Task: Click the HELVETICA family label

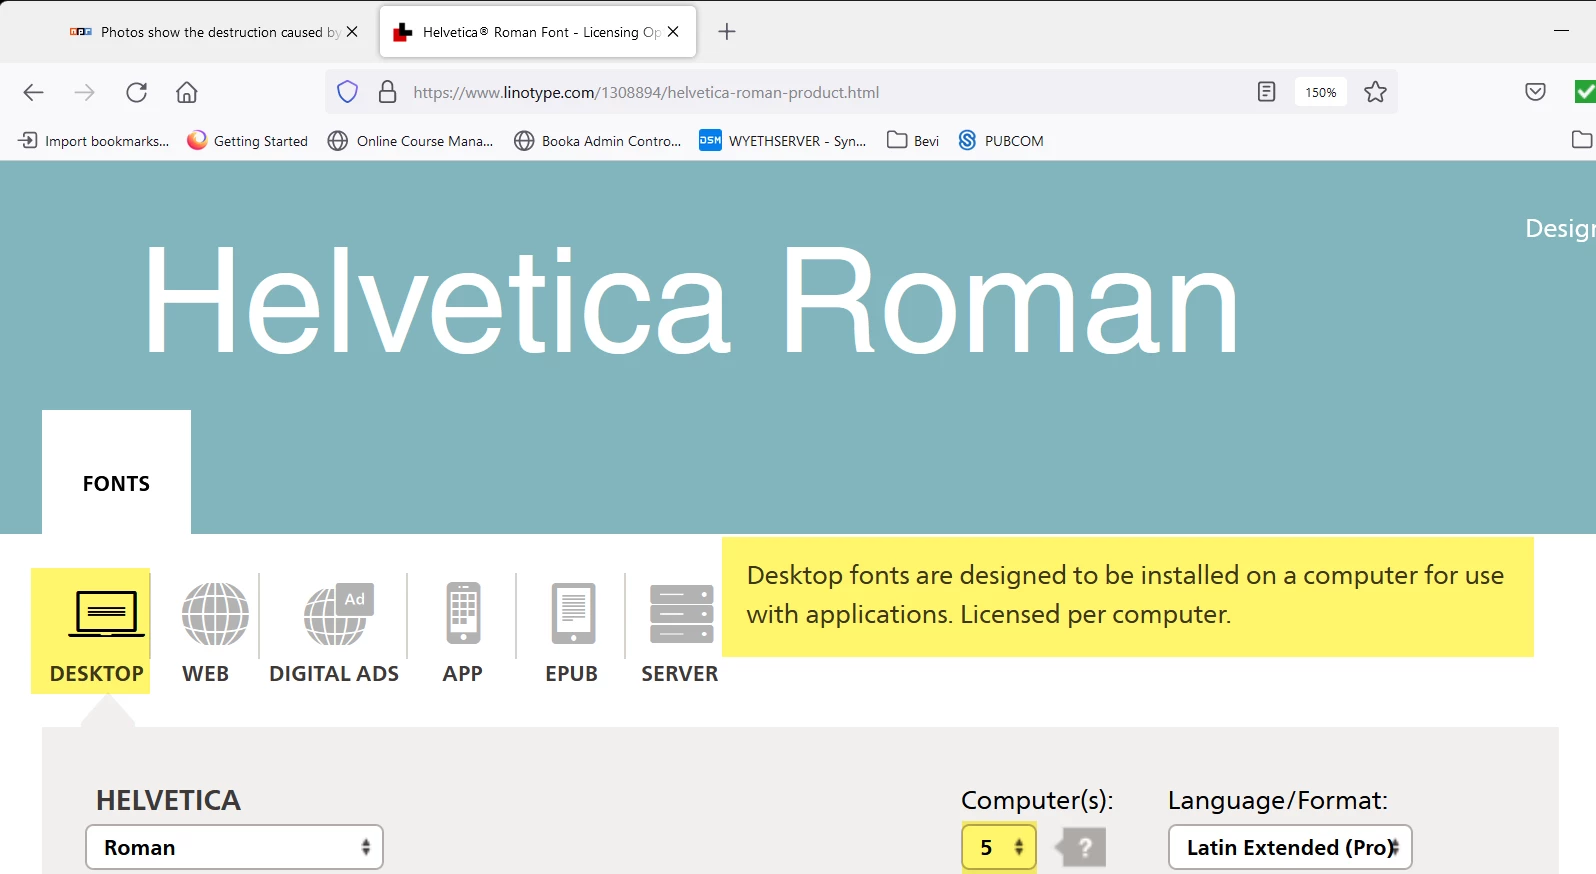Action: [168, 800]
